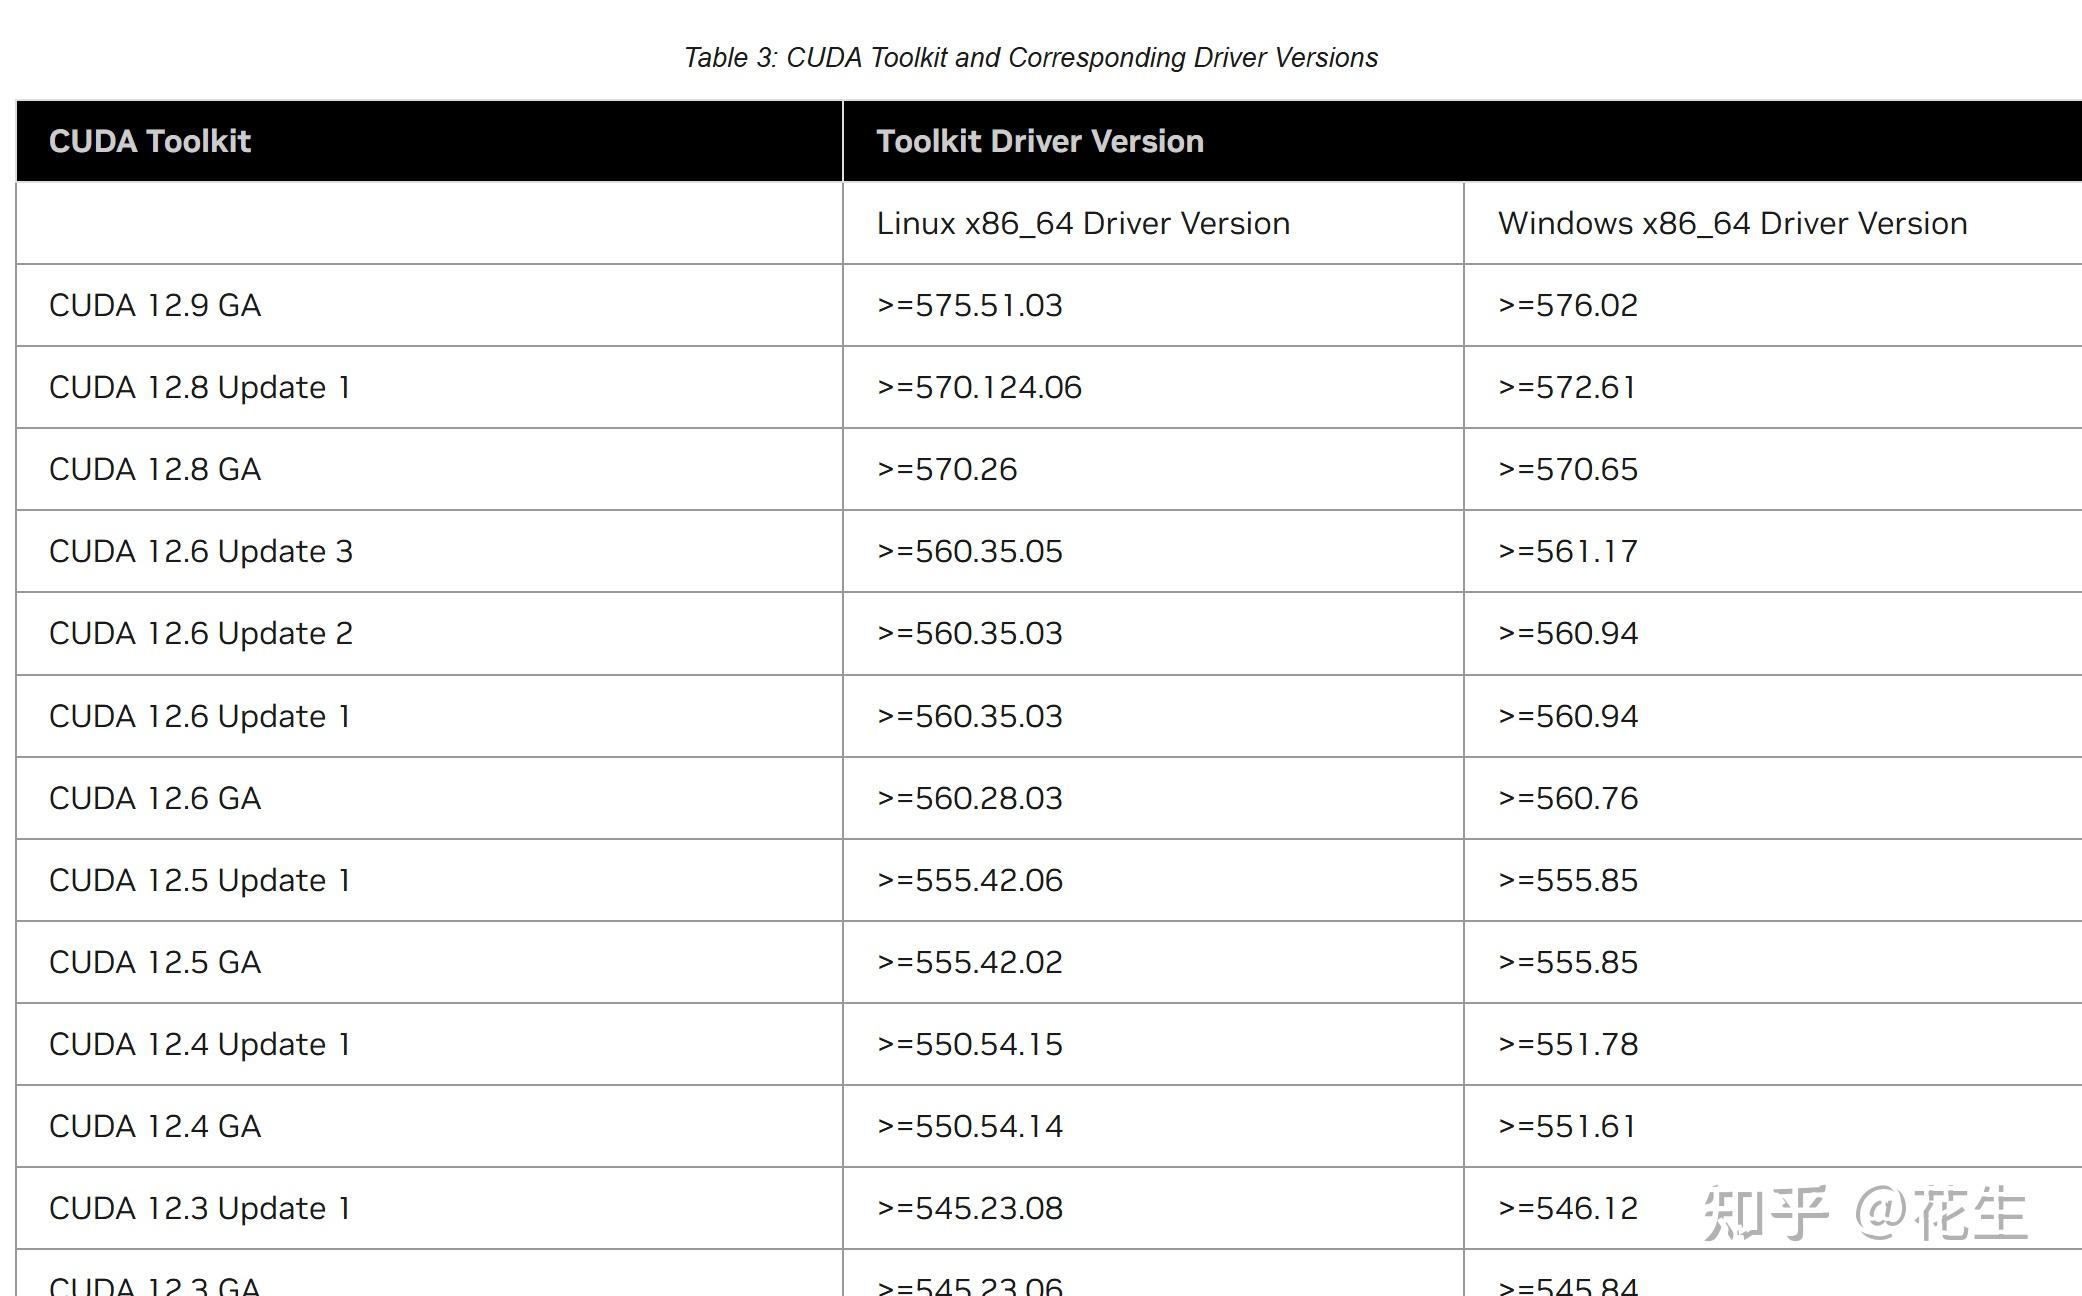Click the >=561.17 Windows driver value
The image size is (2082, 1296).
[x=1567, y=551]
